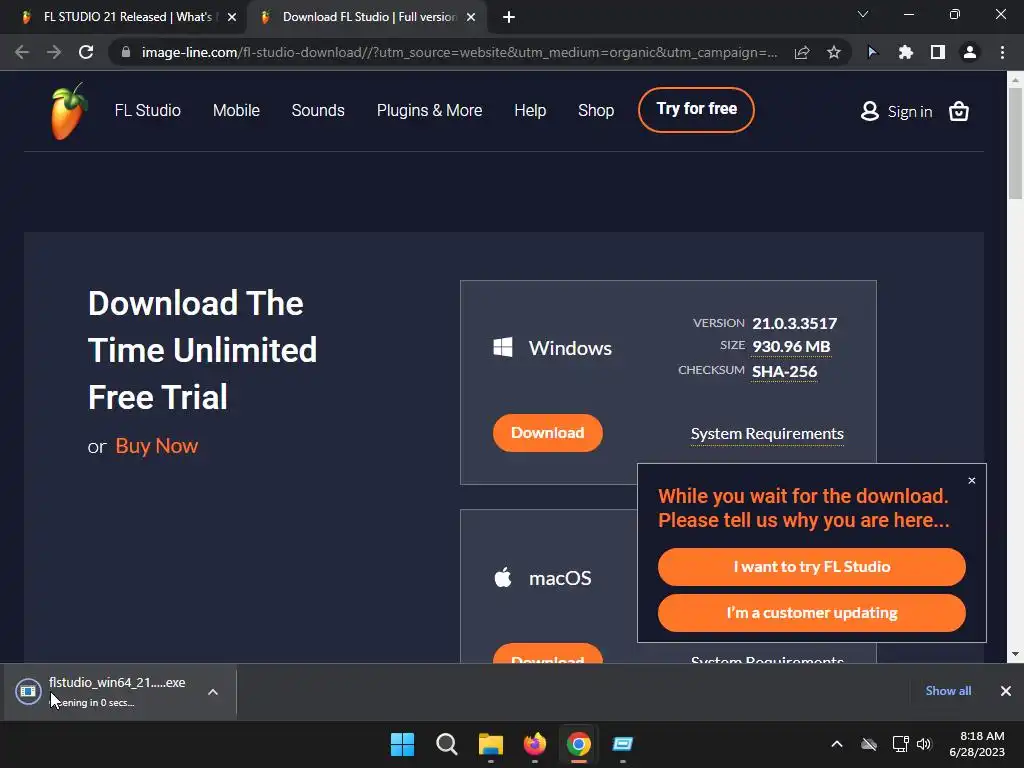Open File Explorer from the taskbar

click(x=490, y=744)
